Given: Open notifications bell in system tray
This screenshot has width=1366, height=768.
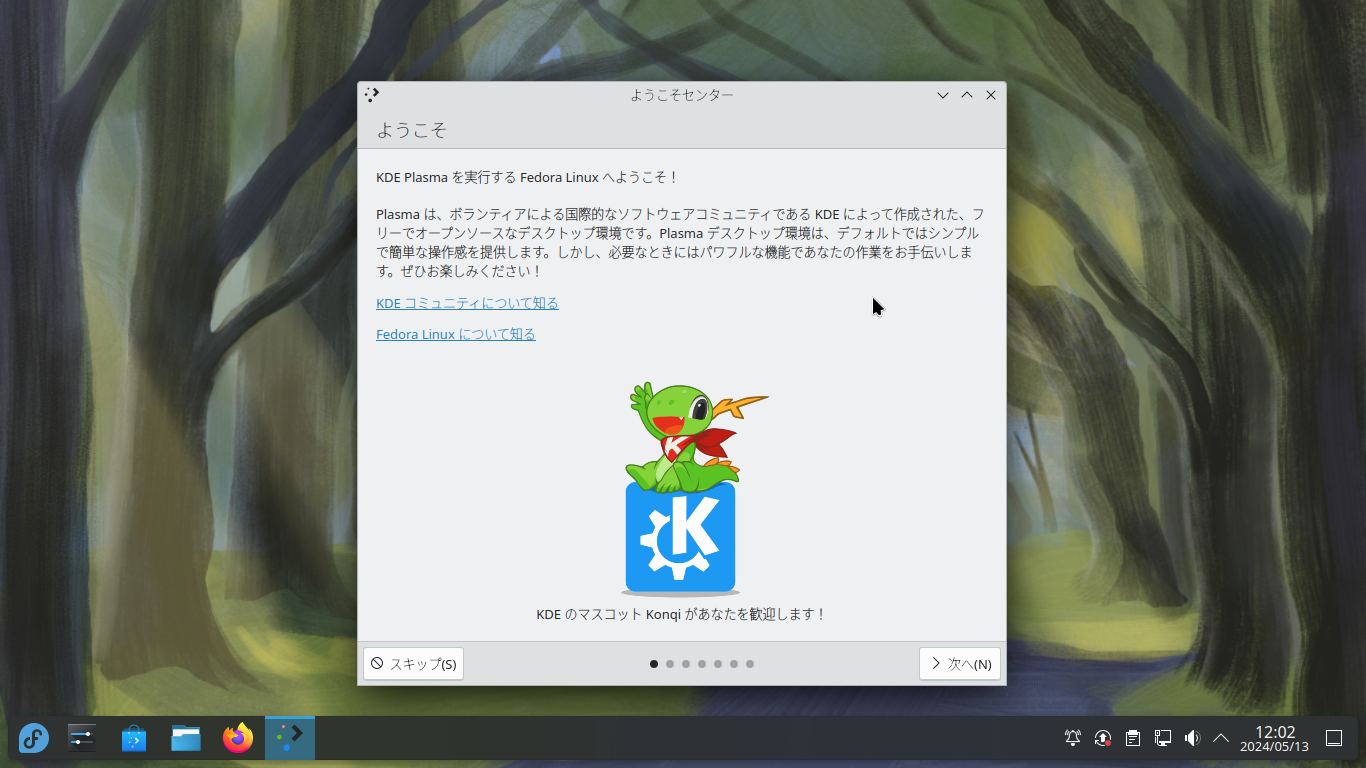Looking at the screenshot, I should point(1073,738).
